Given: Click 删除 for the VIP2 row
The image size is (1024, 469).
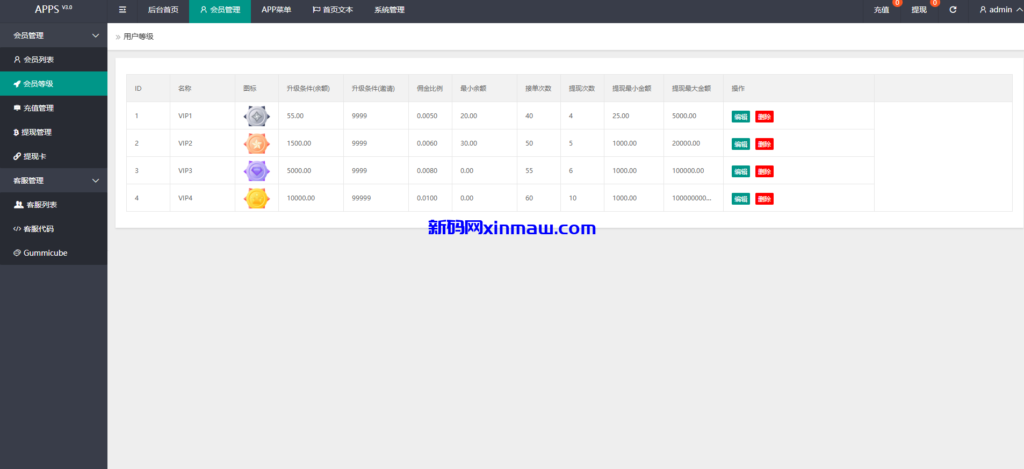Looking at the screenshot, I should pyautogui.click(x=764, y=144).
